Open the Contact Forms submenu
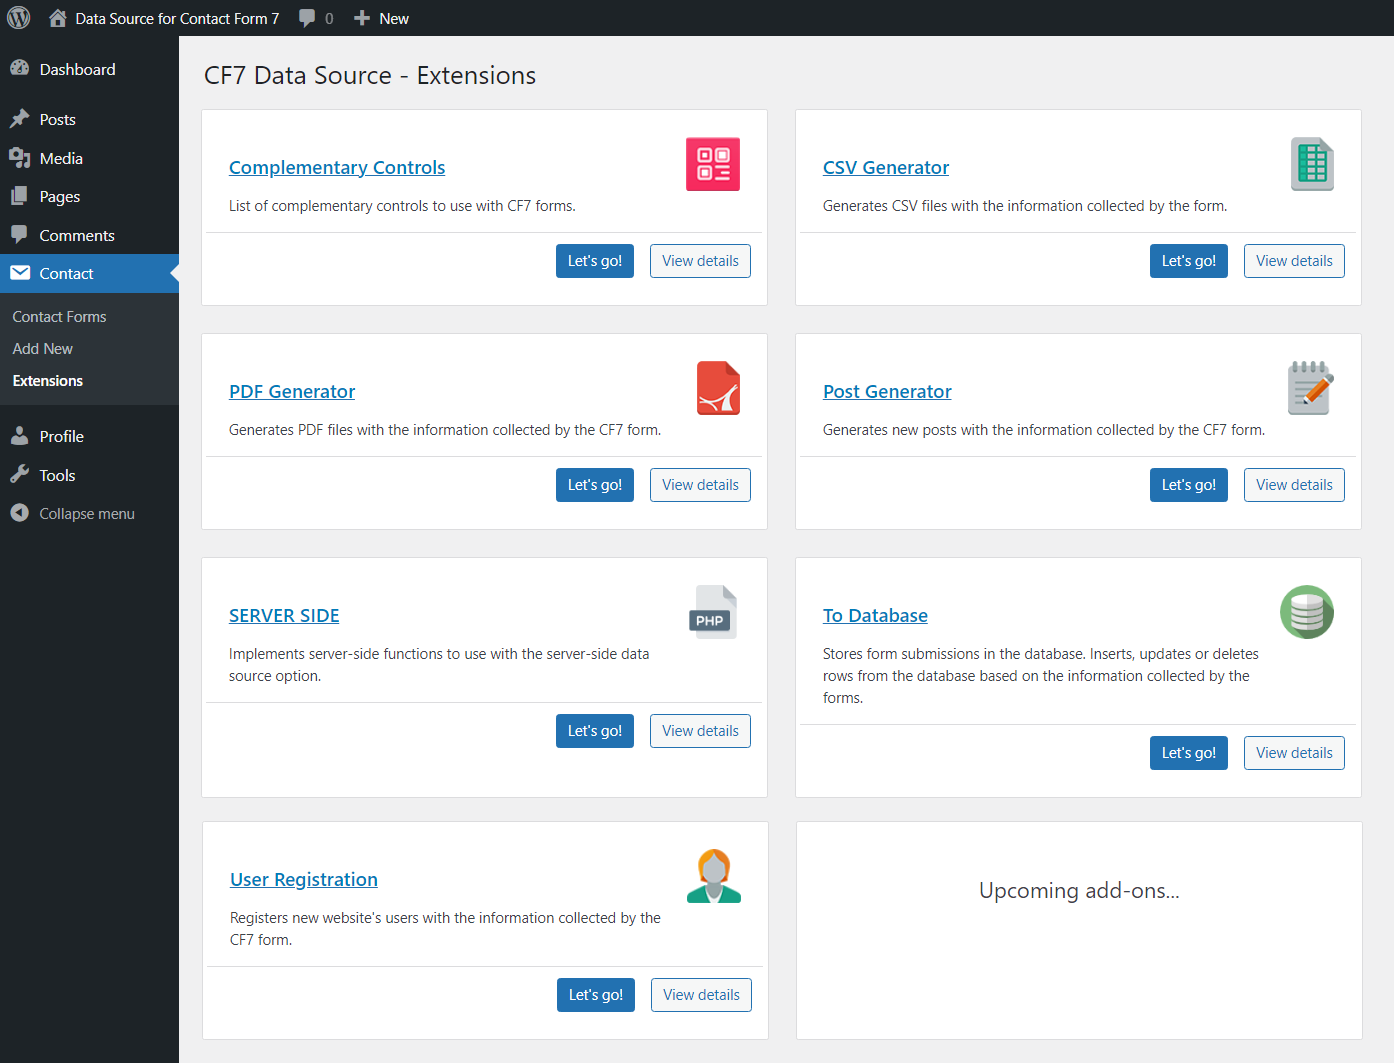Image resolution: width=1394 pixels, height=1063 pixels. click(x=59, y=317)
